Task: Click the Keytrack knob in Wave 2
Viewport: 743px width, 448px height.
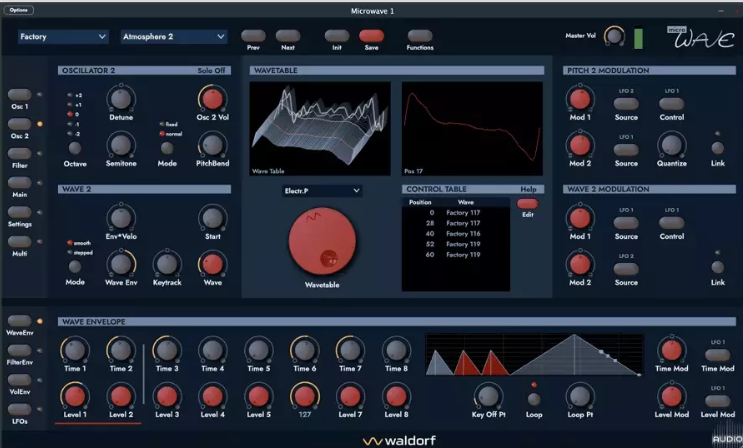Action: point(166,263)
